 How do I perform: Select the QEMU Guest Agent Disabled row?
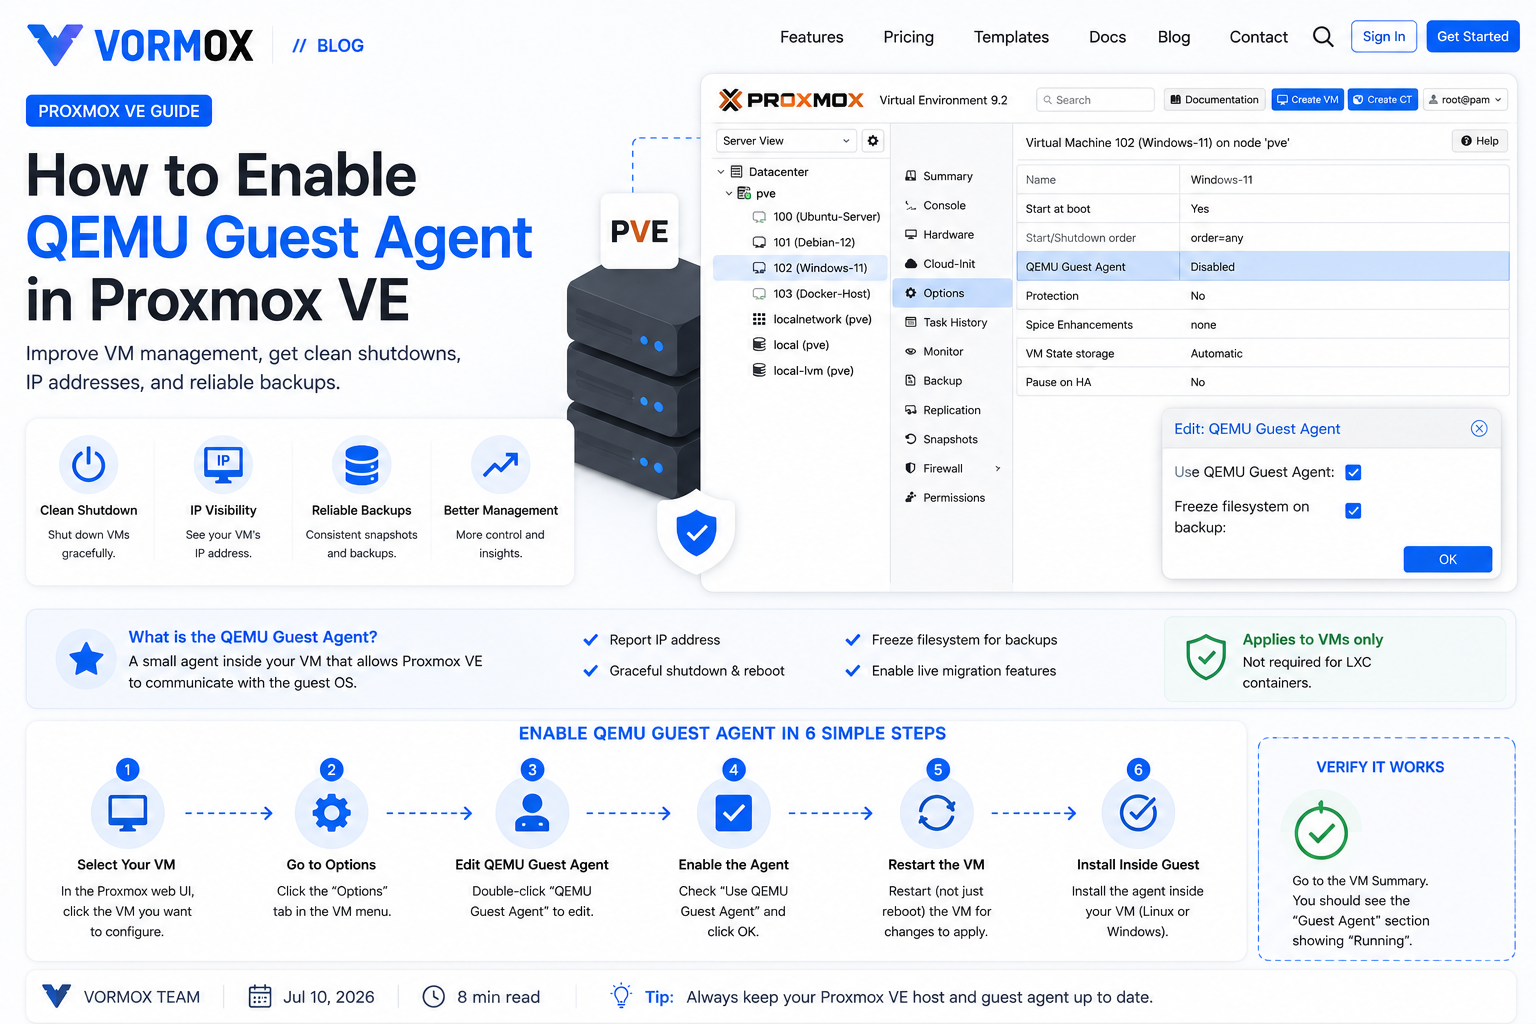point(1263,267)
